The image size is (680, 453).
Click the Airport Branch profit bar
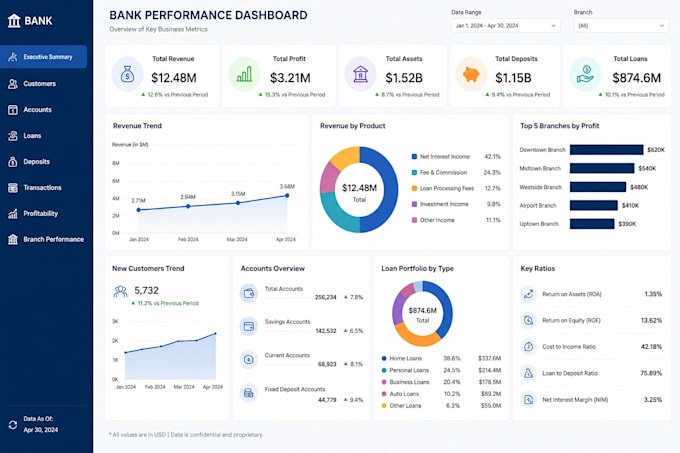594,205
